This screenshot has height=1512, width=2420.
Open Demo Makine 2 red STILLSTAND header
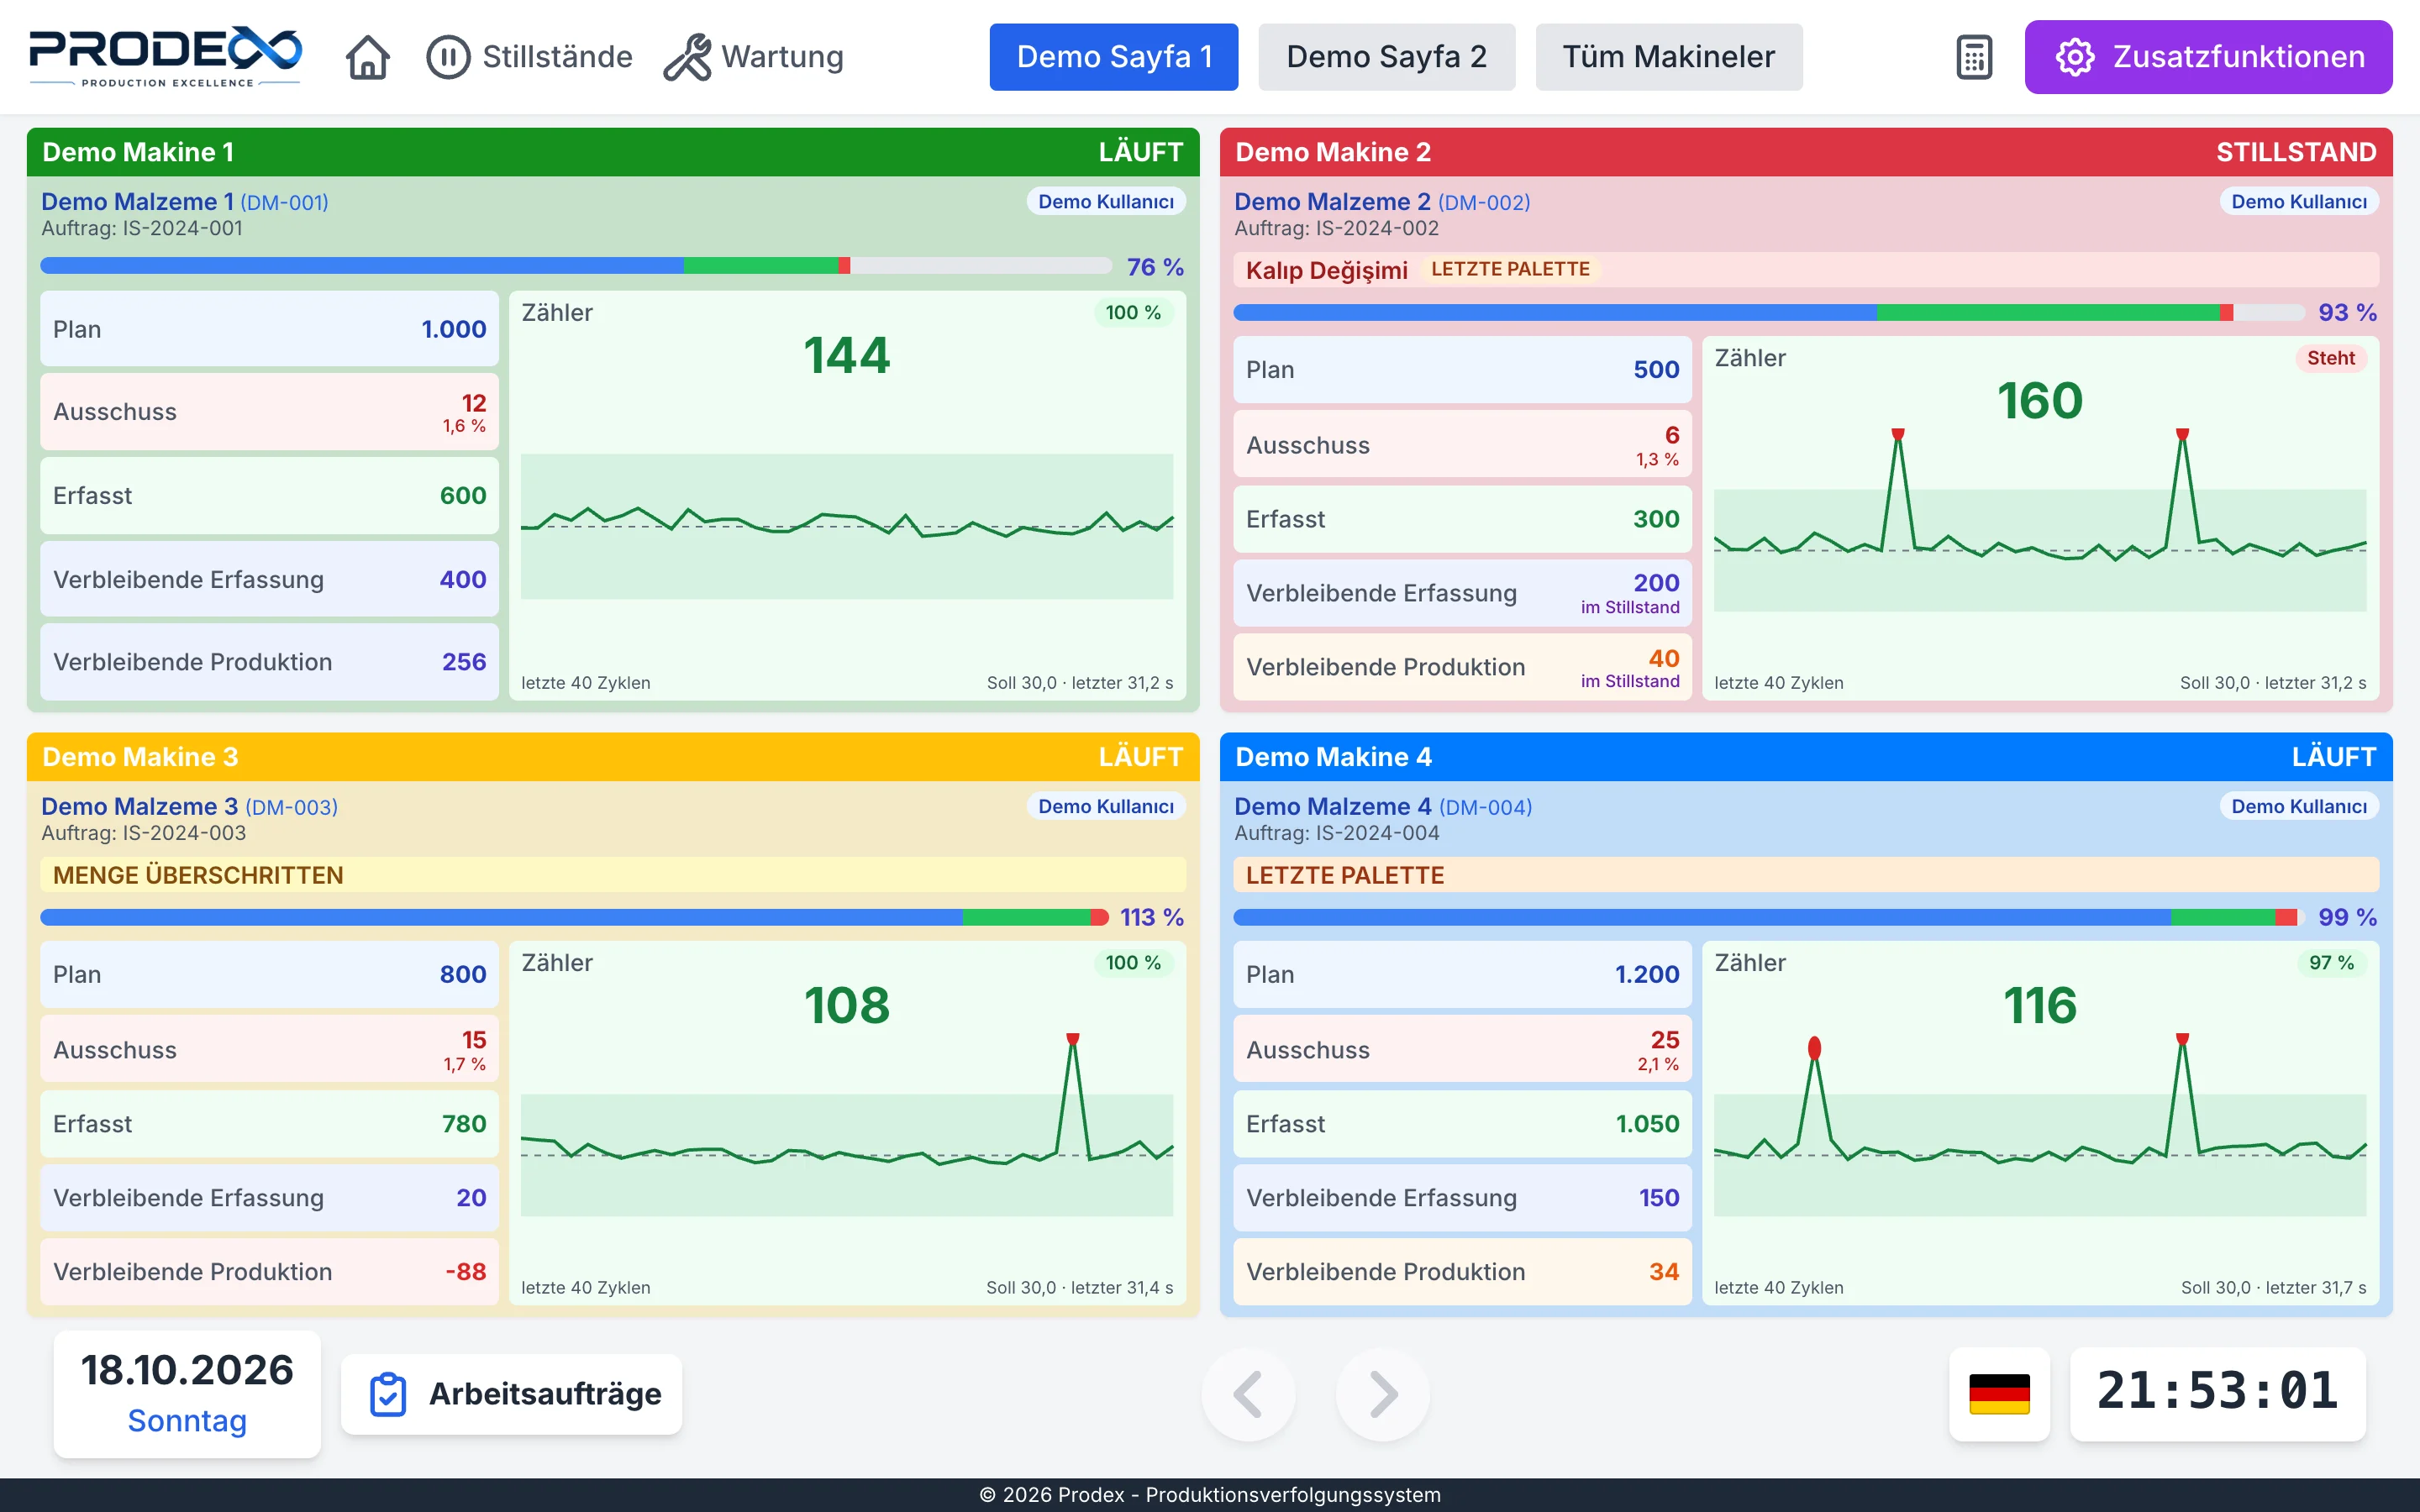[x=1806, y=152]
